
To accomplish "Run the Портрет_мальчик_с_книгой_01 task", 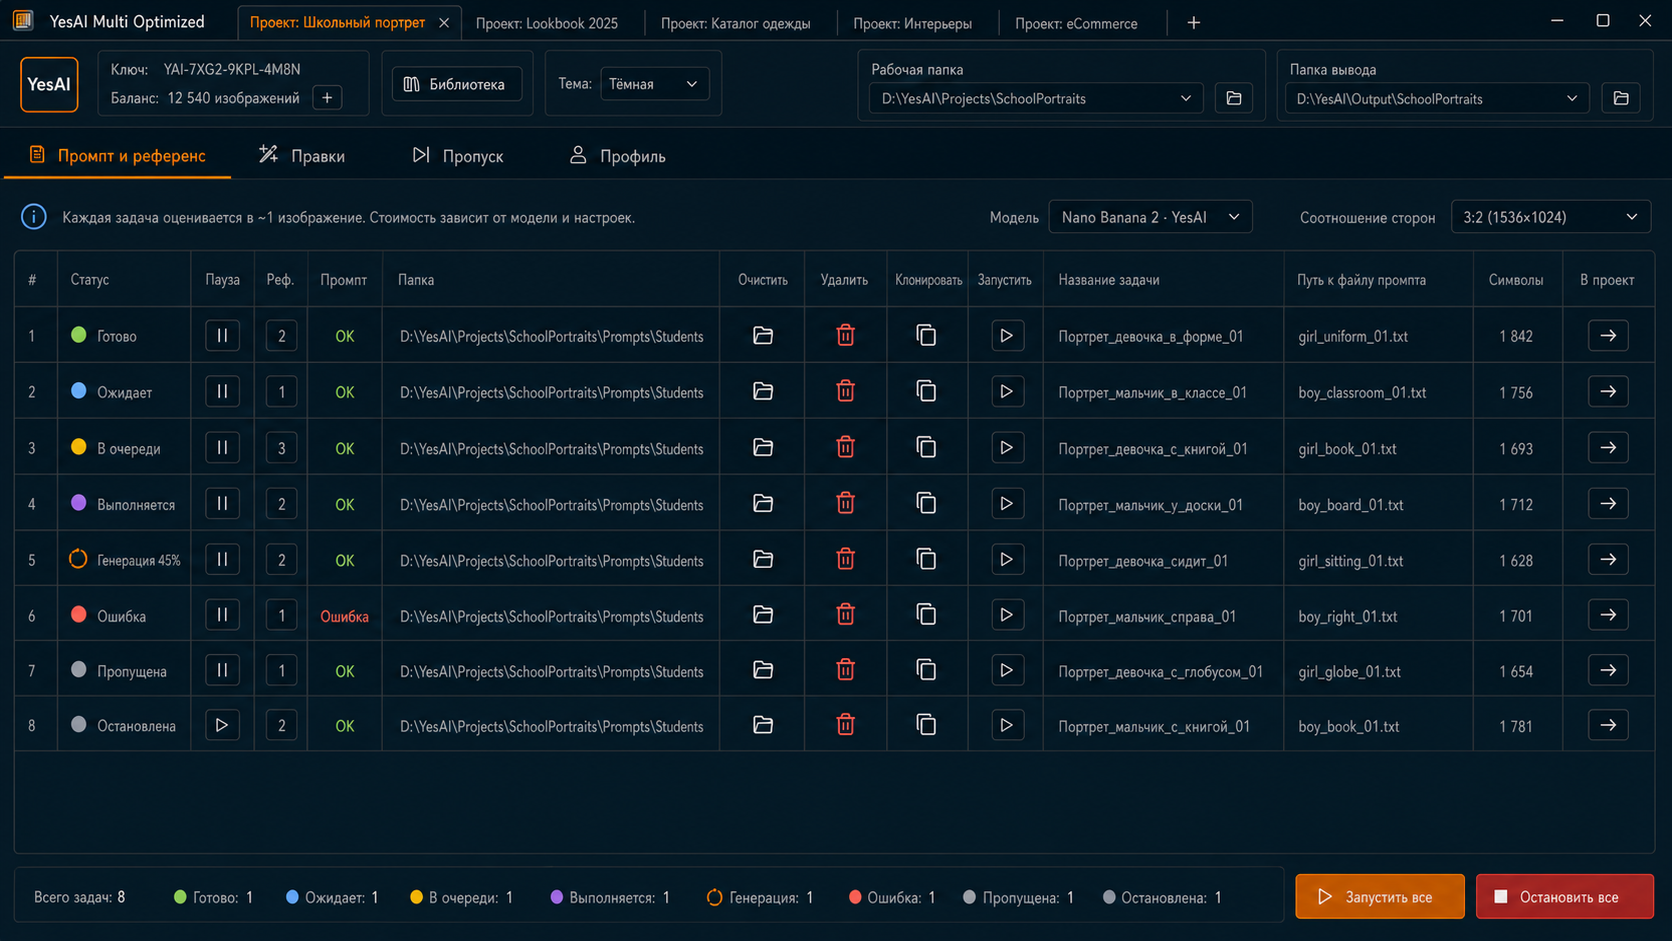I will [1006, 725].
